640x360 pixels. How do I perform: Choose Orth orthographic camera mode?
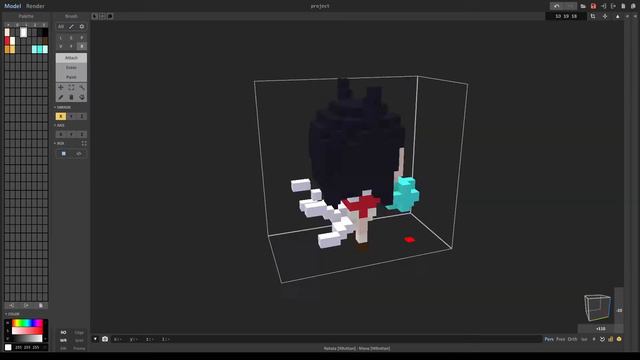pyautogui.click(x=573, y=339)
